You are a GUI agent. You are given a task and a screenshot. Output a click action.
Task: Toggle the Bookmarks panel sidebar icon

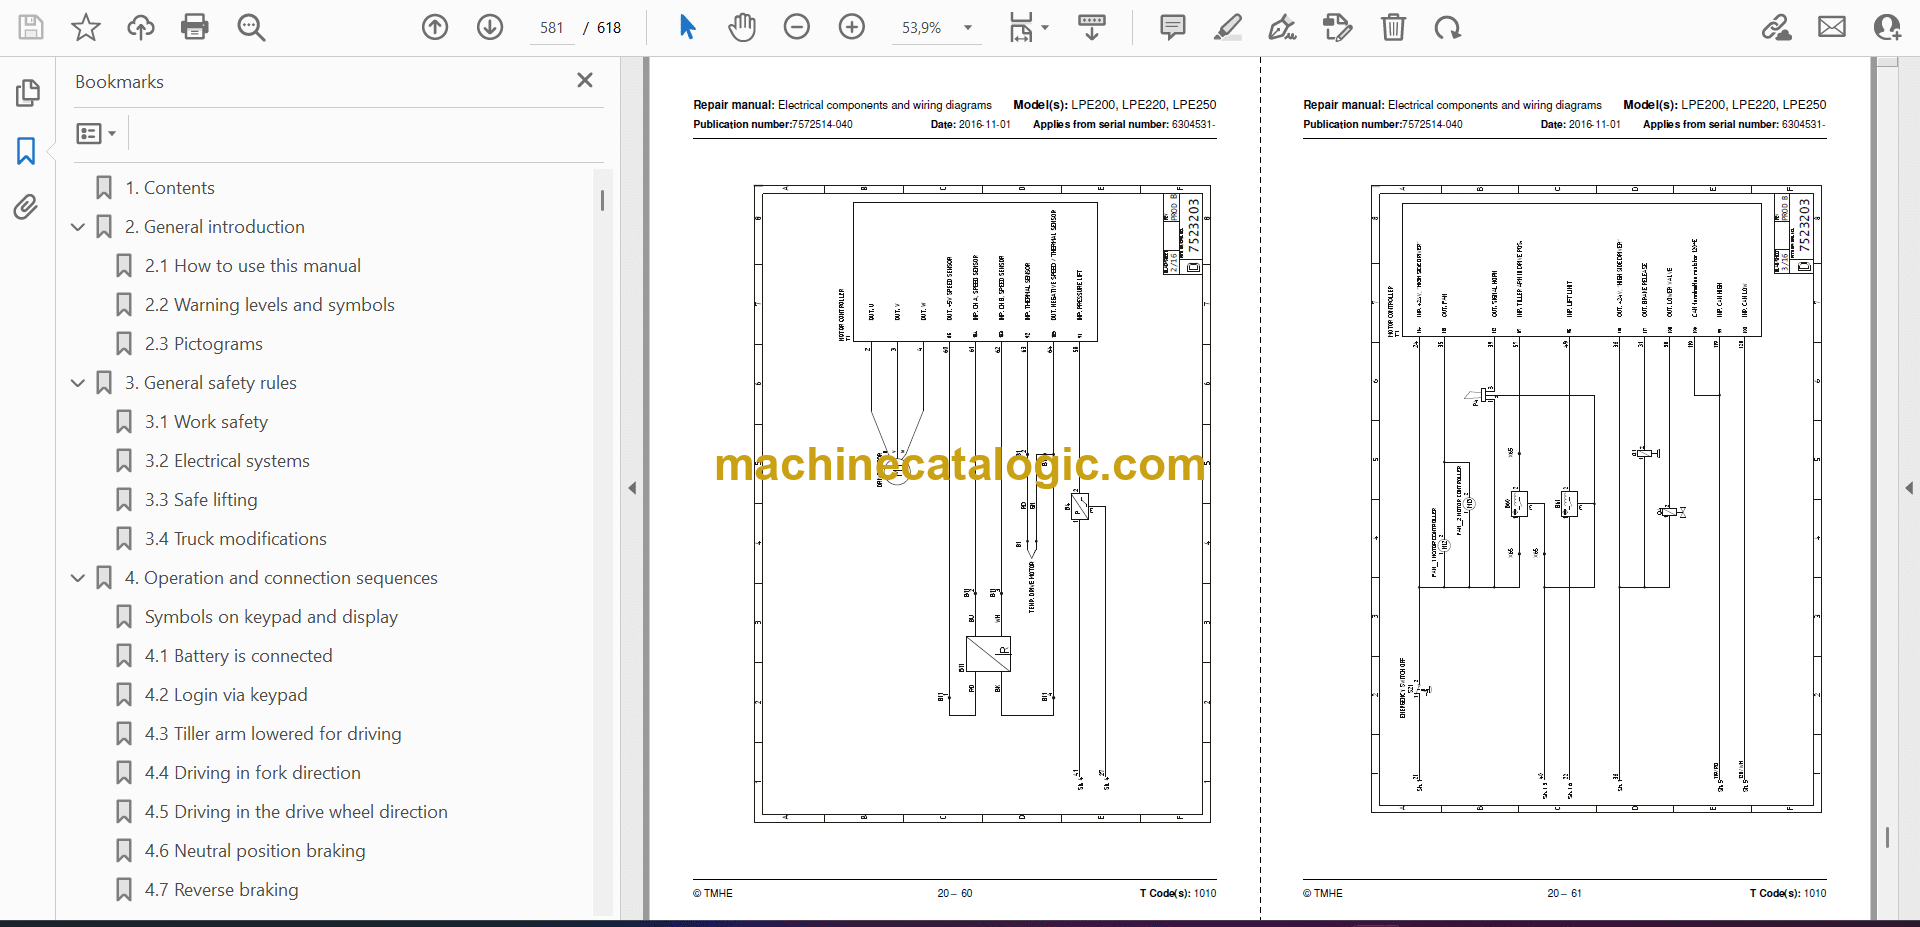[x=26, y=151]
